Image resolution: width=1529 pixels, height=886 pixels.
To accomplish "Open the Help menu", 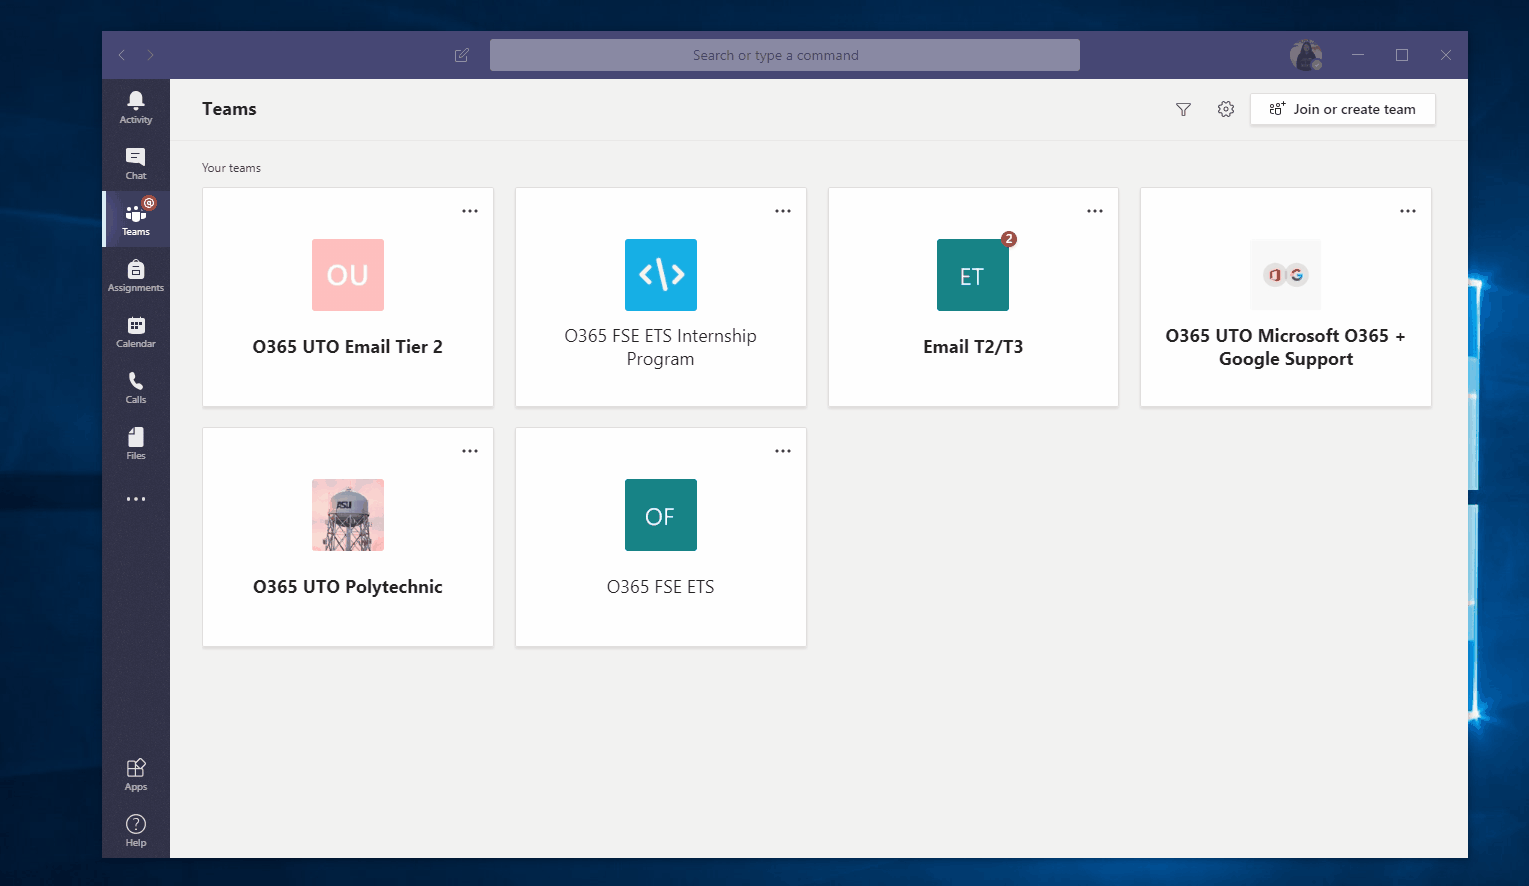I will [136, 830].
